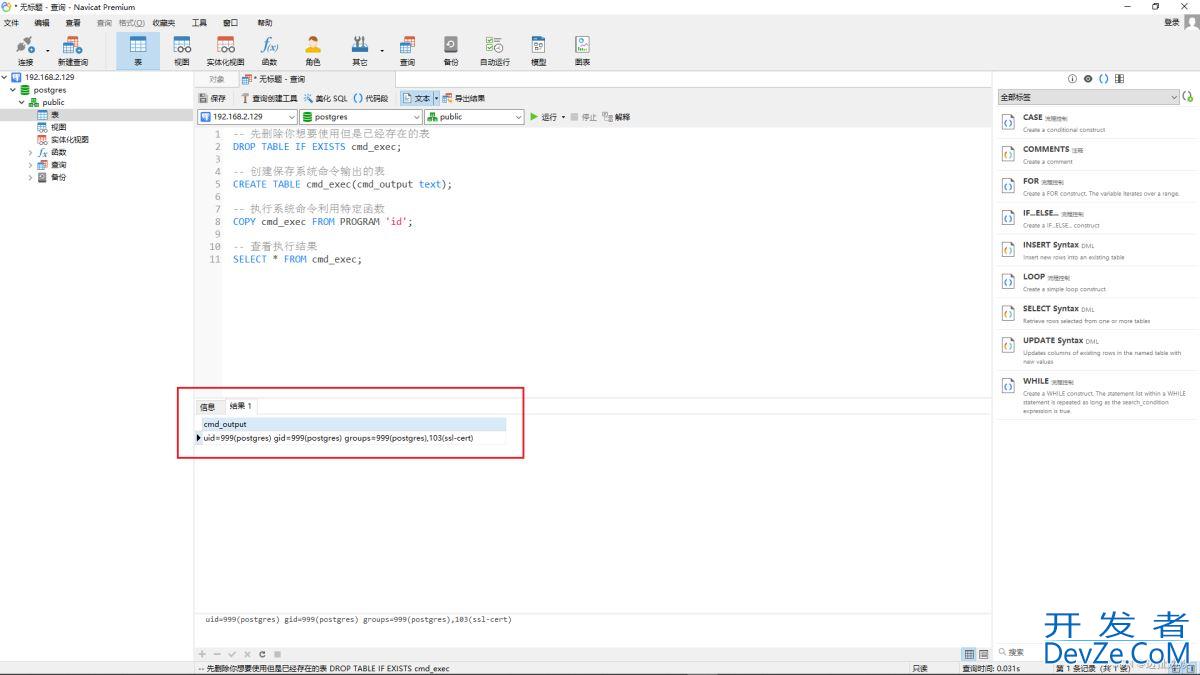Click the add snippet icon beside 全部标签
The image size is (1200, 675).
tap(1188, 97)
